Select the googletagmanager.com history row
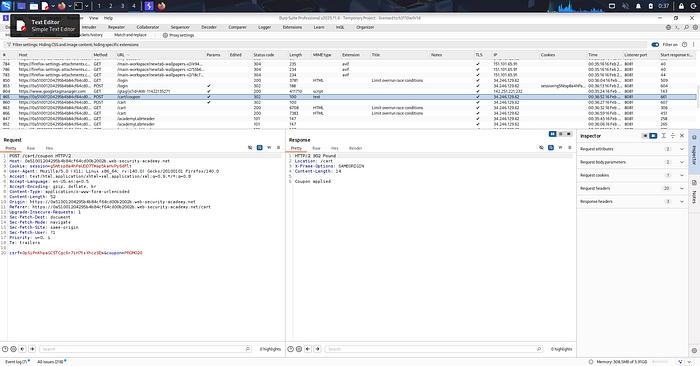Image resolution: width=700 pixels, height=366 pixels. tap(348, 91)
